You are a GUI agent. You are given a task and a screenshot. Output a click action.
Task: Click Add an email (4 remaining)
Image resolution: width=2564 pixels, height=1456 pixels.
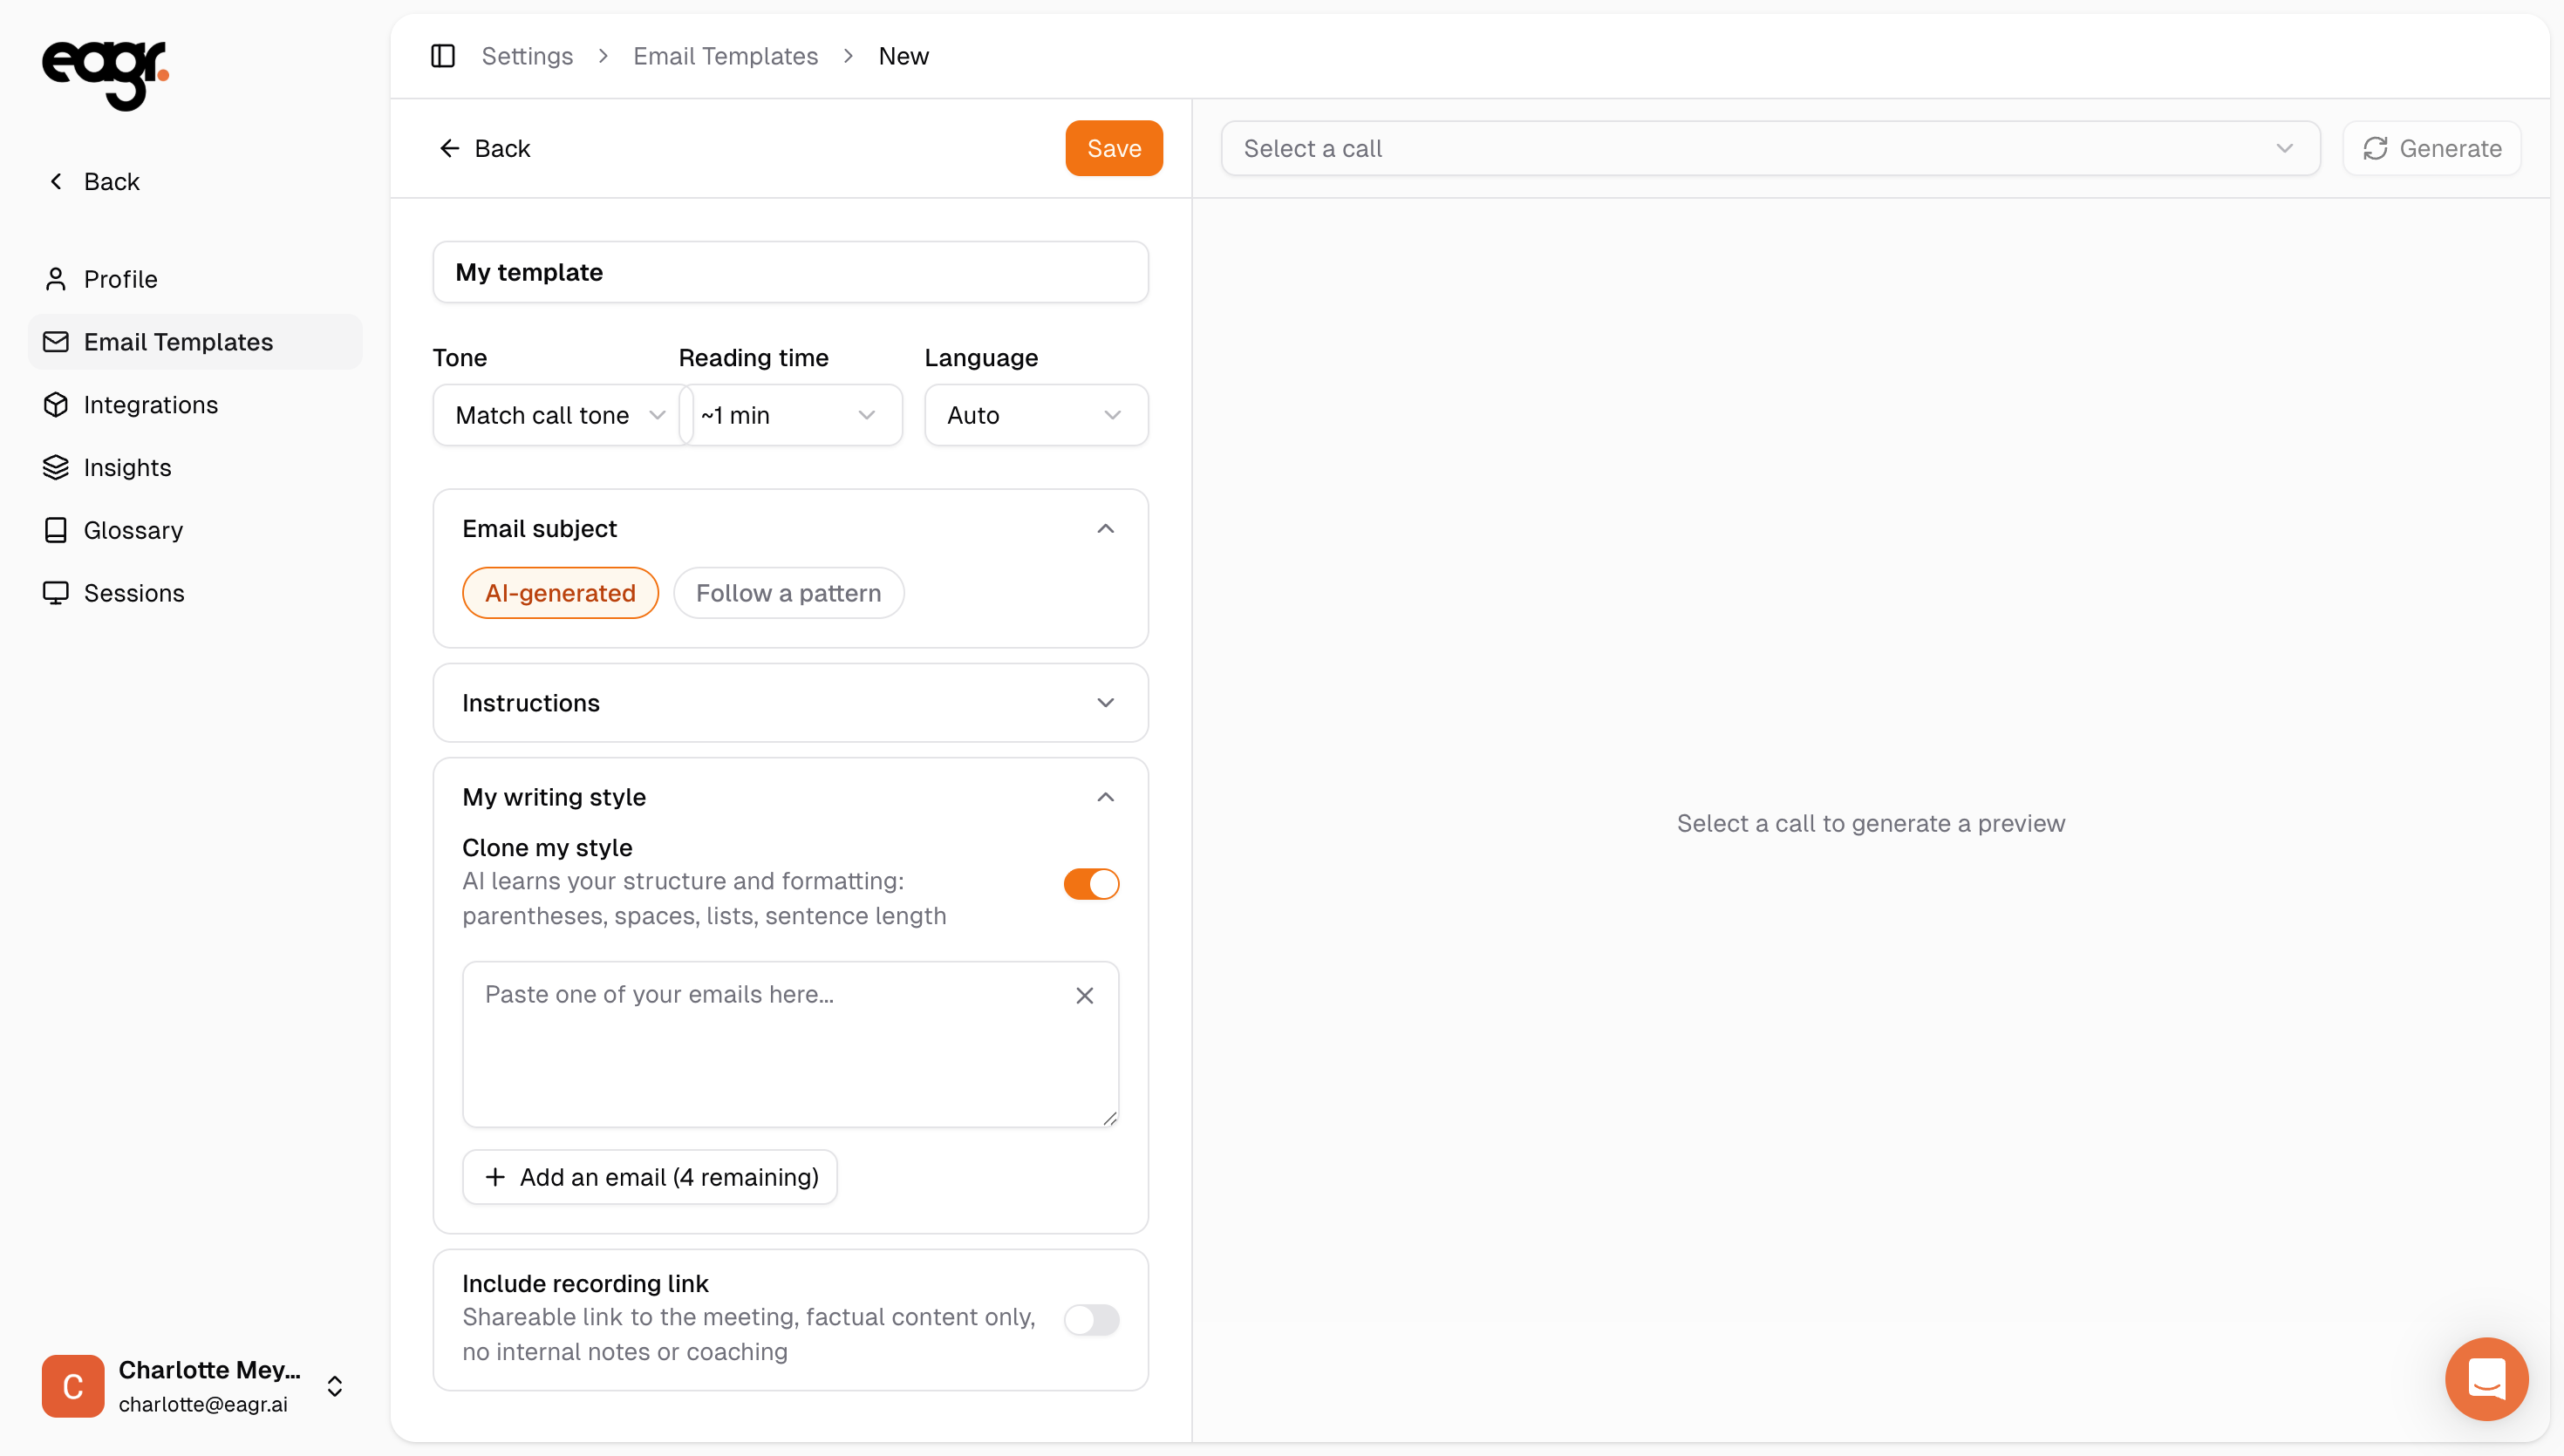[650, 1177]
